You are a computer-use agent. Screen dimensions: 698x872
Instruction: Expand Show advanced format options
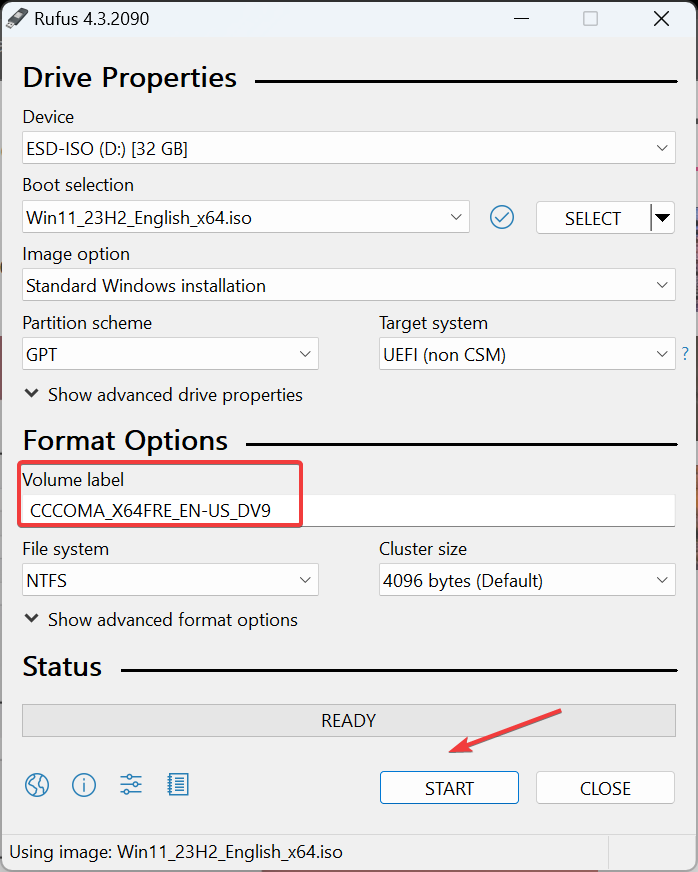tap(161, 620)
